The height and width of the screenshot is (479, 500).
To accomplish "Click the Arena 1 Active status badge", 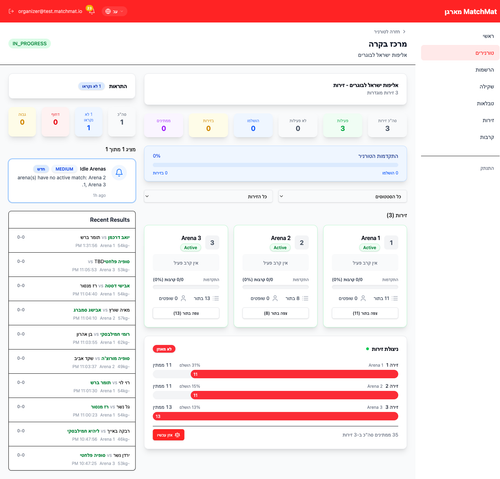I will pyautogui.click(x=369, y=248).
